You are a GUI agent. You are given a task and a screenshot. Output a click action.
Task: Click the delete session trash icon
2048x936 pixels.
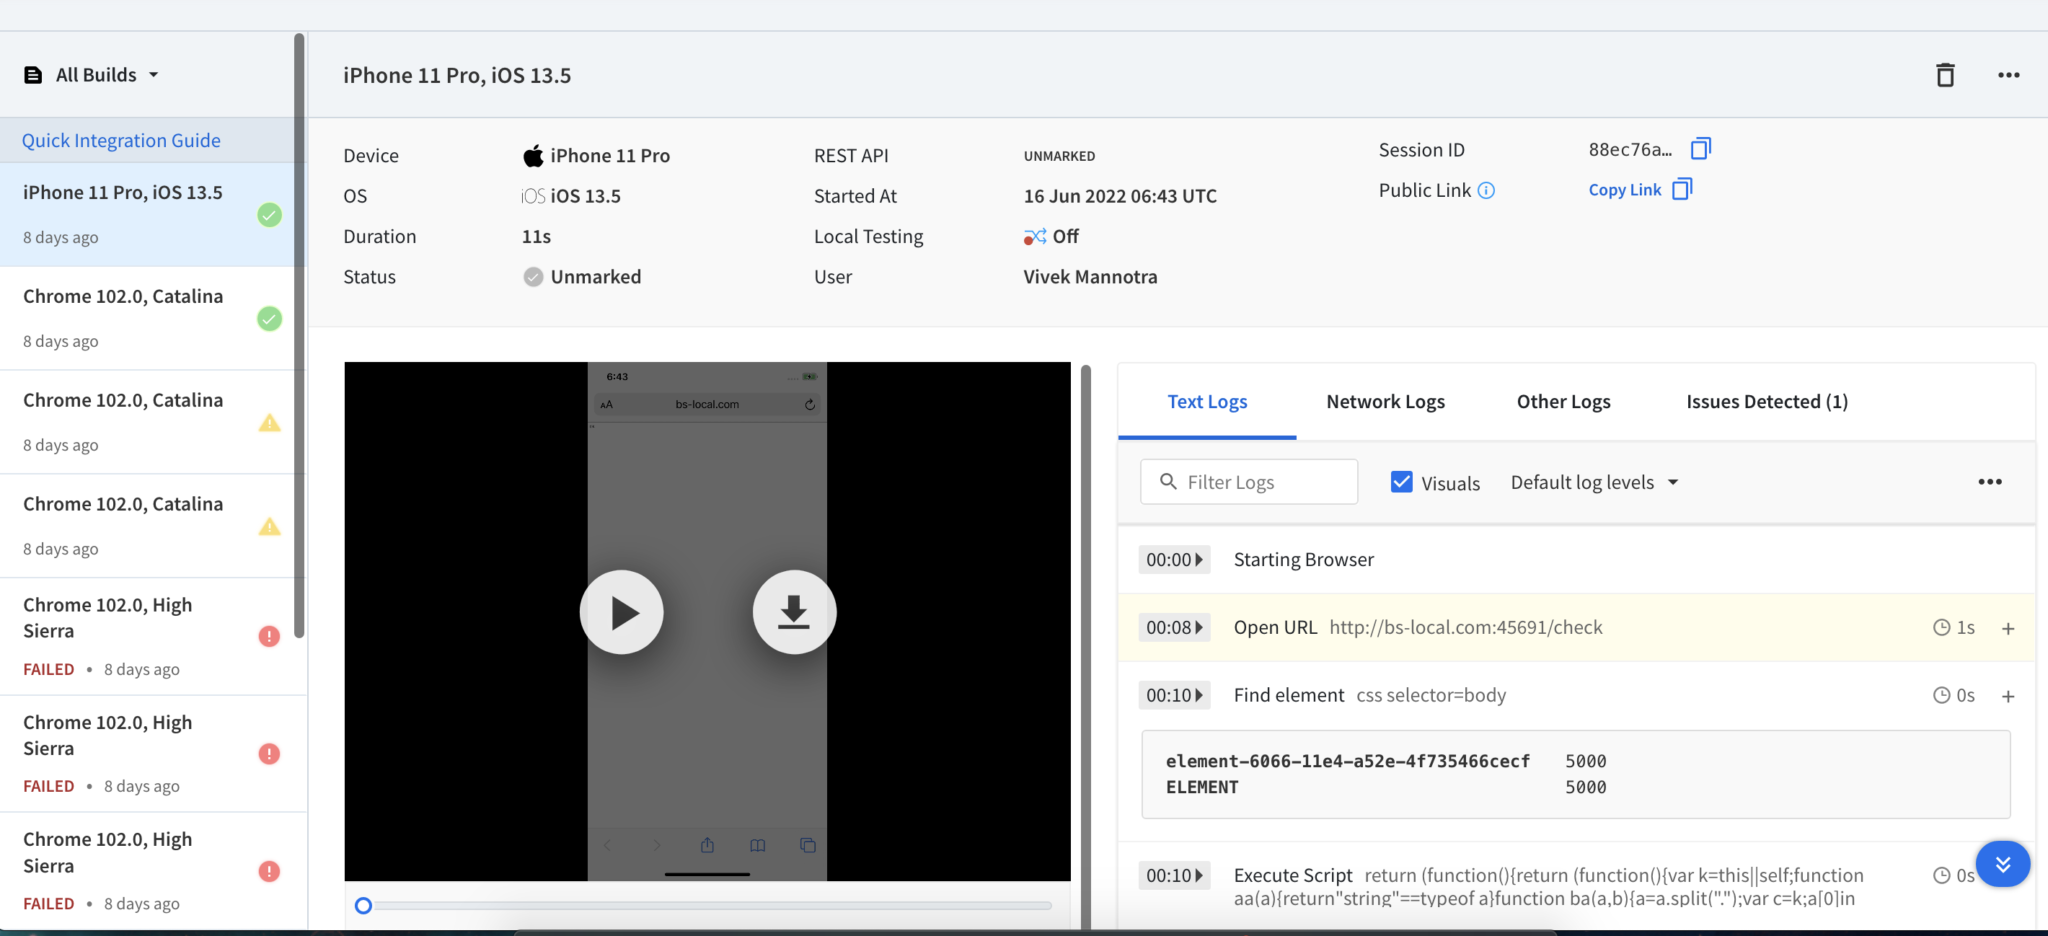pos(1943,74)
